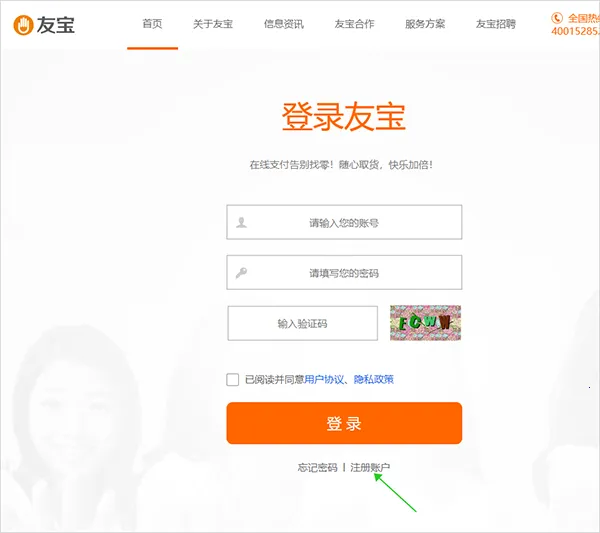Focus the password input field

coord(344,272)
